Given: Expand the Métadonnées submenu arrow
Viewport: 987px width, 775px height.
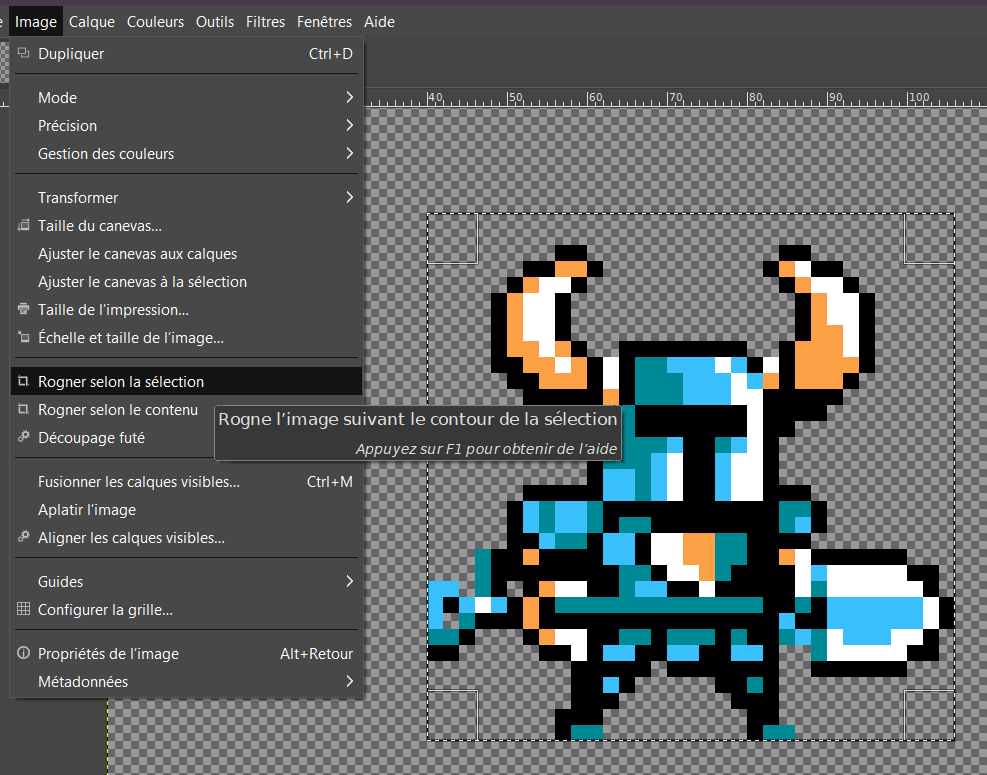Looking at the screenshot, I should (349, 681).
